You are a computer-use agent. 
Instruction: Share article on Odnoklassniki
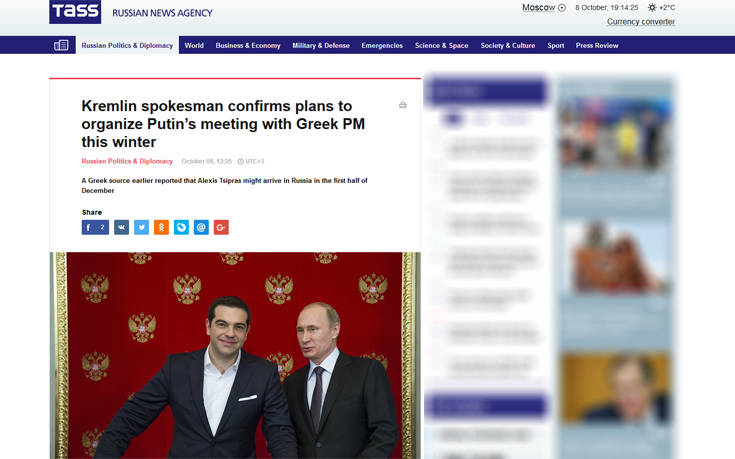click(161, 227)
